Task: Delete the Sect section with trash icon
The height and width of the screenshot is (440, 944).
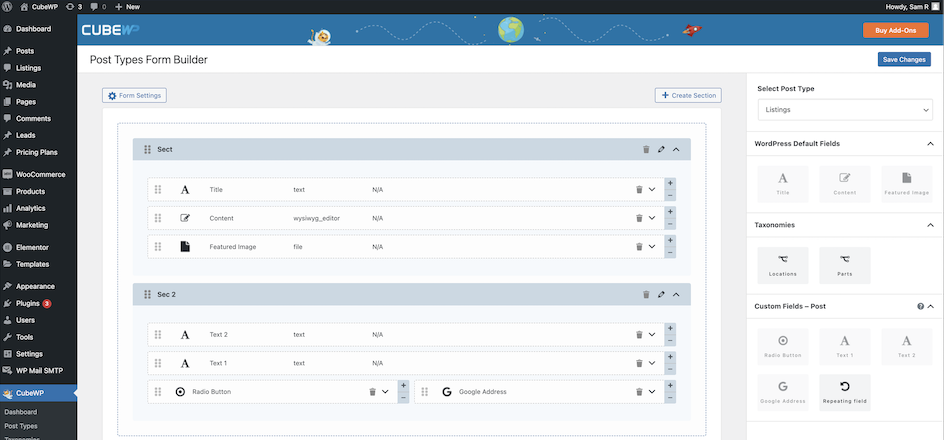Action: point(646,149)
